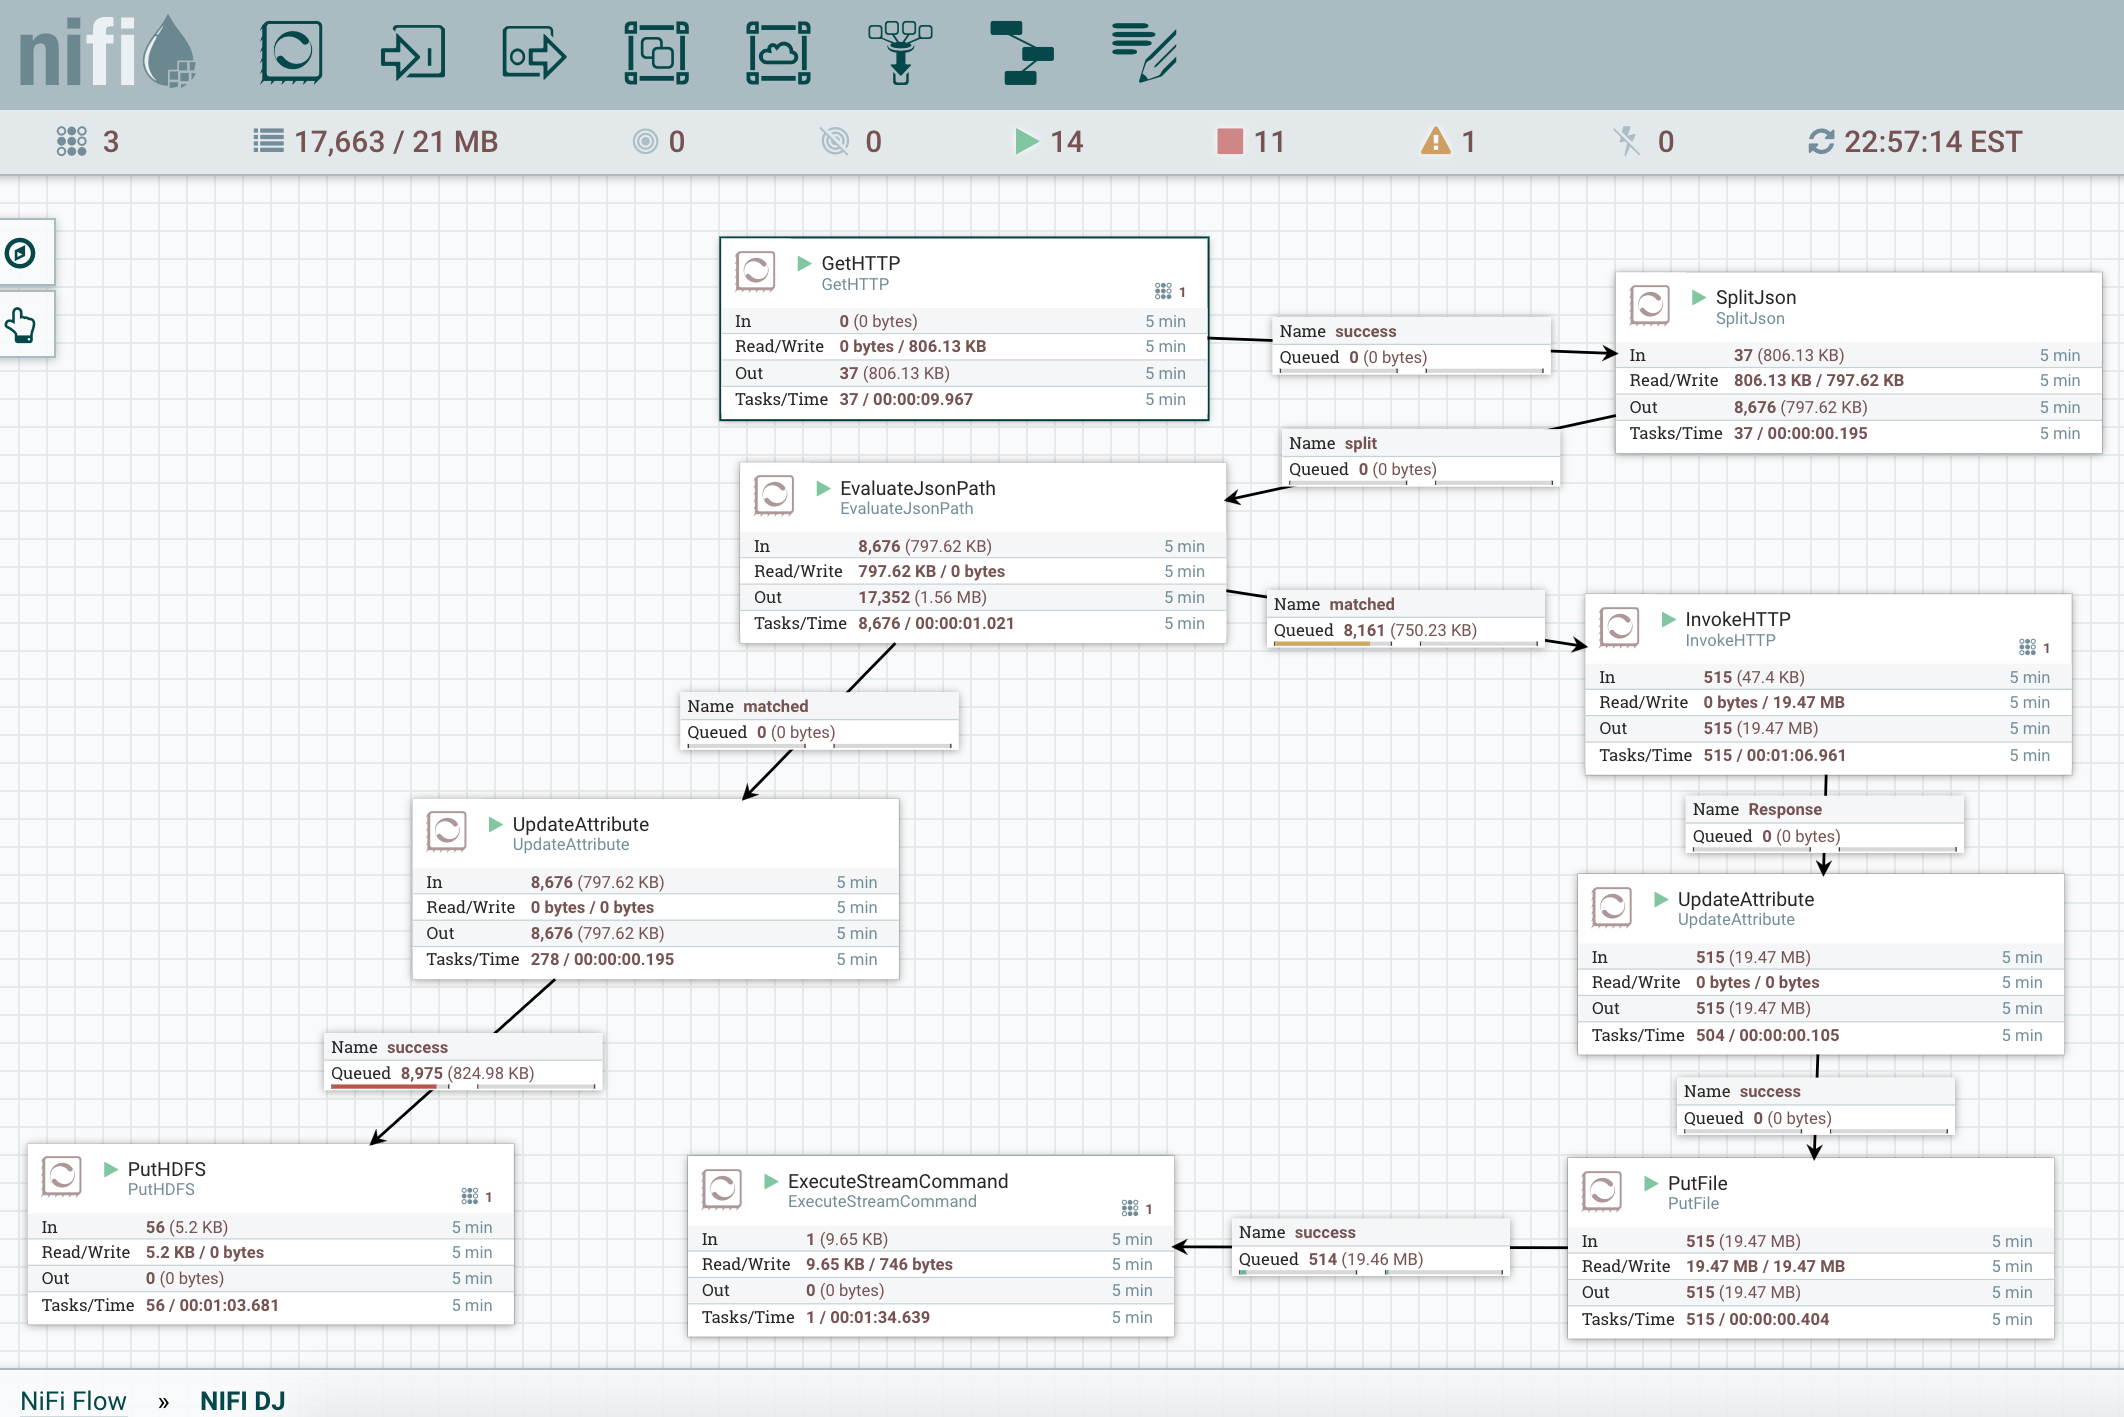Select the success connection queued 8,975
Image resolution: width=2124 pixels, height=1417 pixels.
463,1060
